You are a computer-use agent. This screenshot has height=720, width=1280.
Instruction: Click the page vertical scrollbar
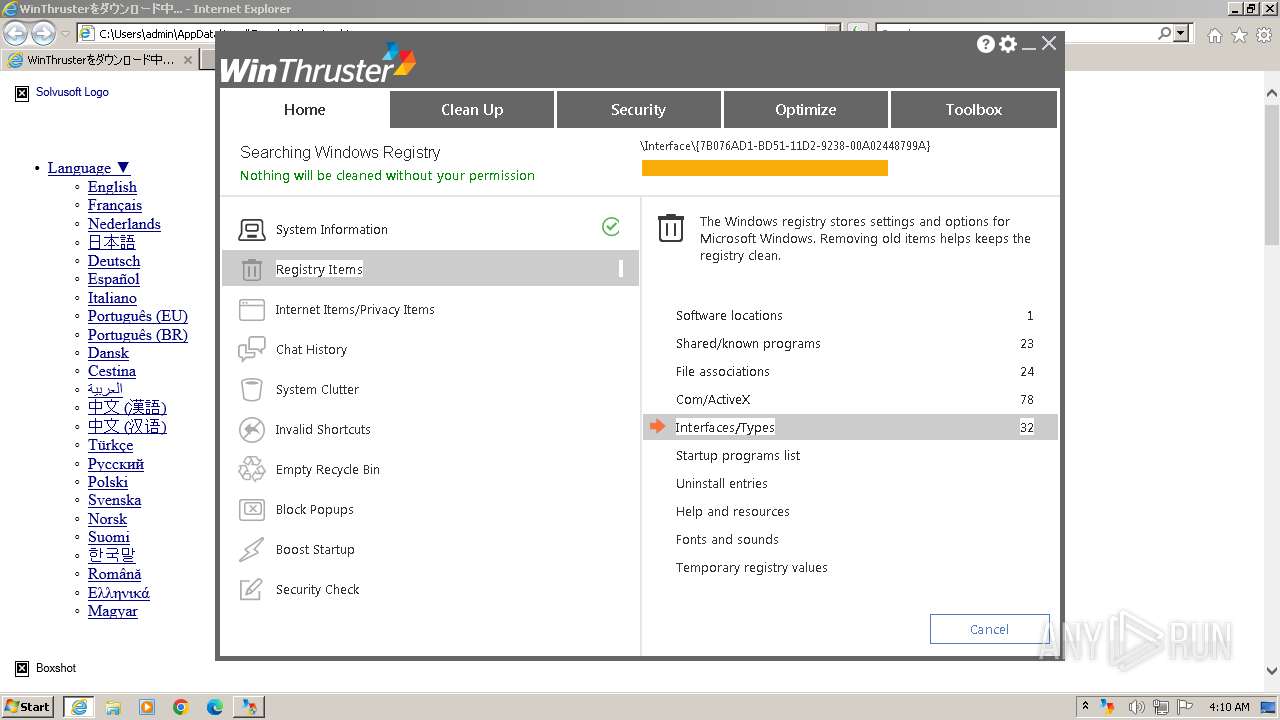pos(1272,382)
